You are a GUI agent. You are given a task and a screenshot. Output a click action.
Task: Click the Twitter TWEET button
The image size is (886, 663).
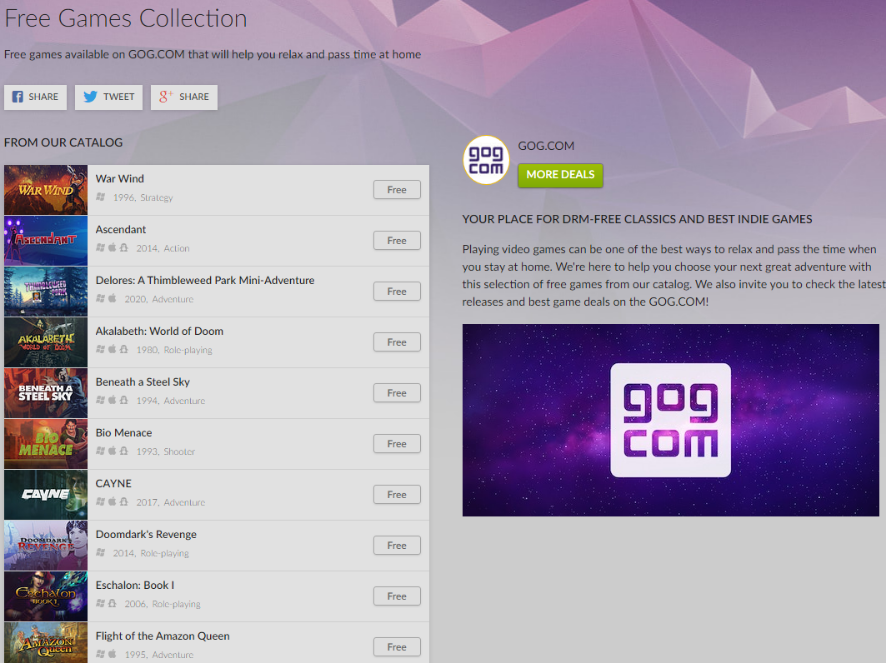[x=108, y=97]
